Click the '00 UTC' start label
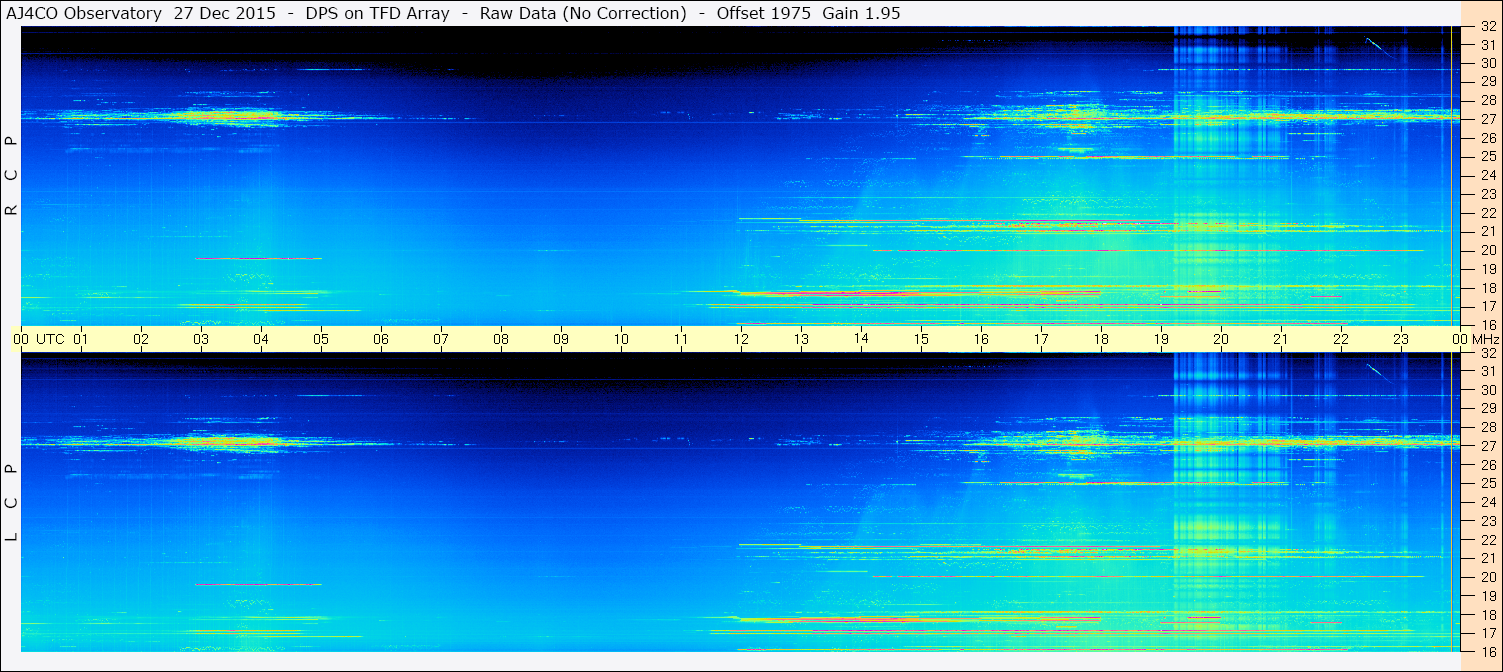The width and height of the screenshot is (1503, 672). pos(37,339)
